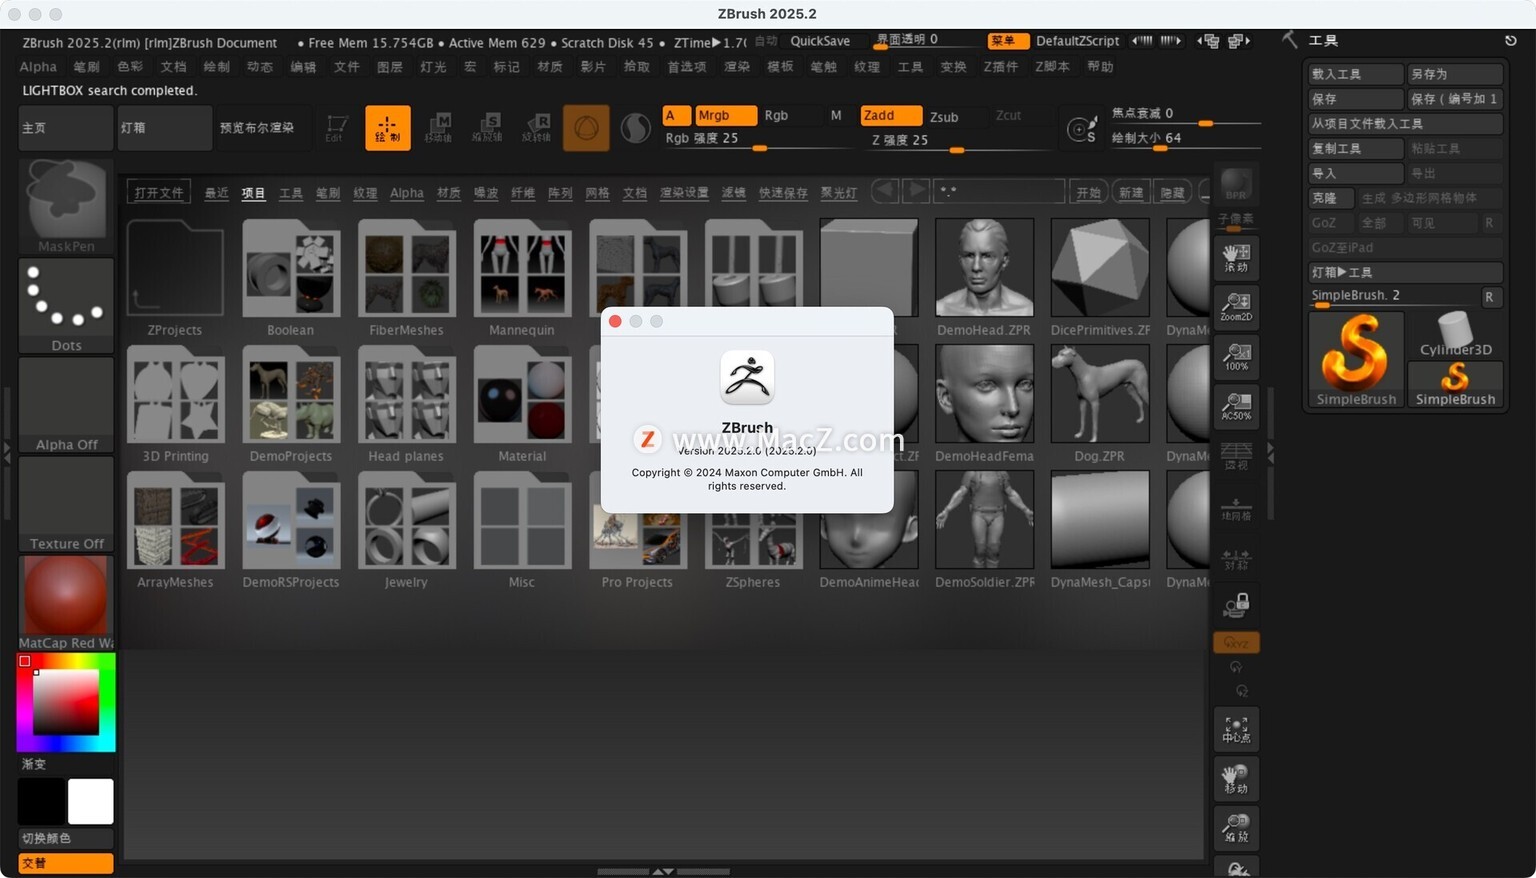Click the 打开文件 (Open File) button
Screen dimensions: 1536x878
pyautogui.click(x=159, y=192)
